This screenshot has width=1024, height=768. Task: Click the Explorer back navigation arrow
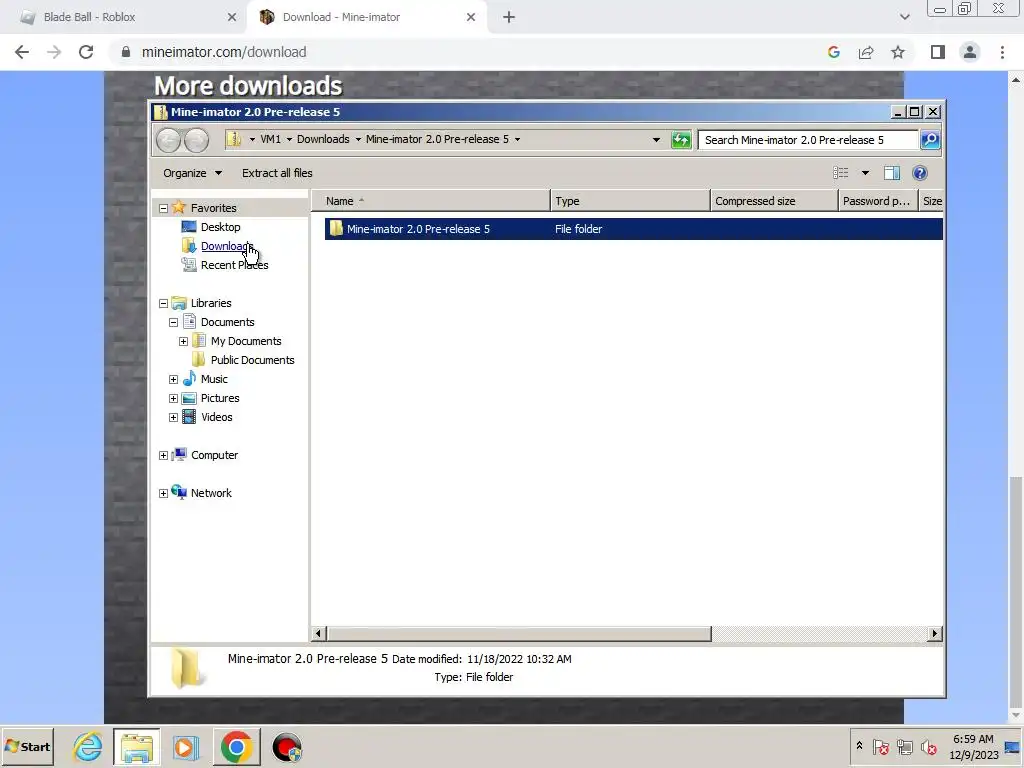click(168, 140)
